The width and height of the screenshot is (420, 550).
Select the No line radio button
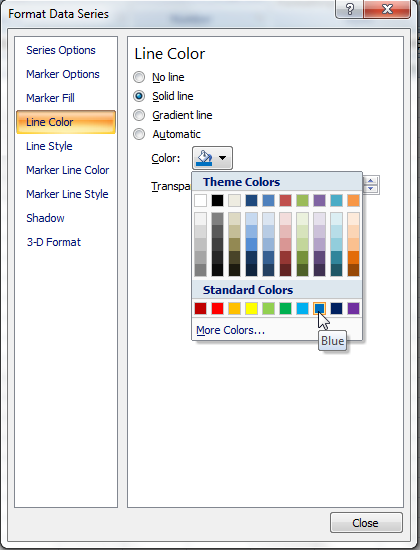(139, 77)
